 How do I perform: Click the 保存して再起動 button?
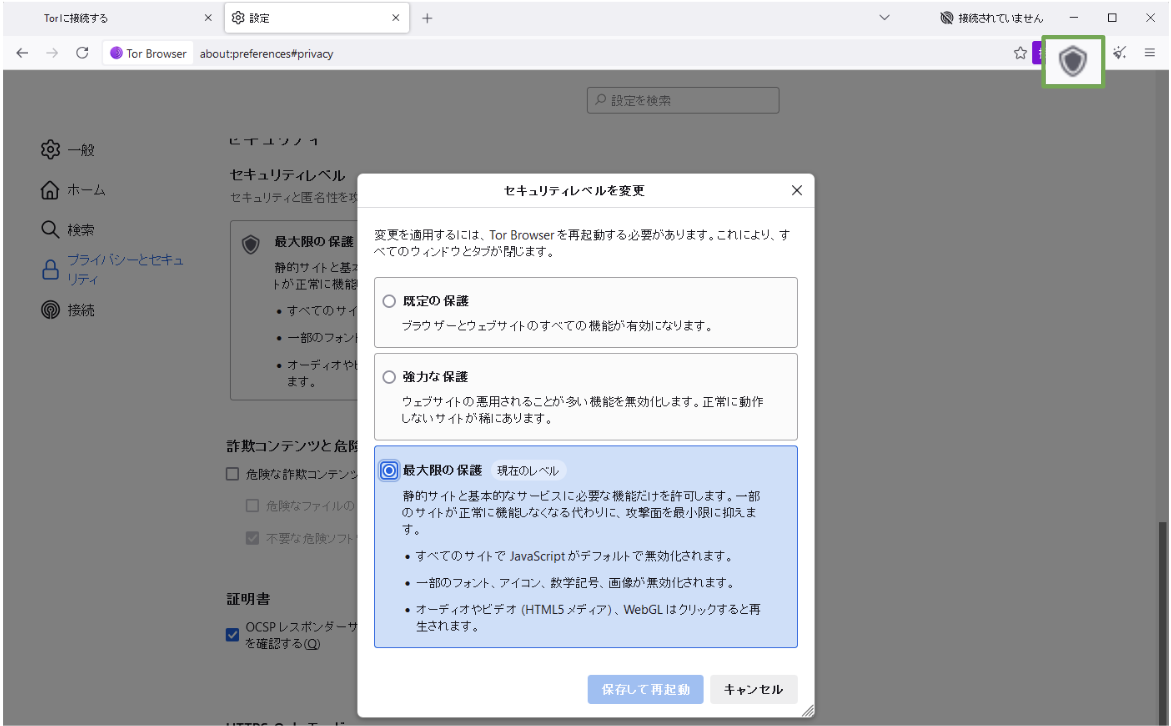pos(645,689)
